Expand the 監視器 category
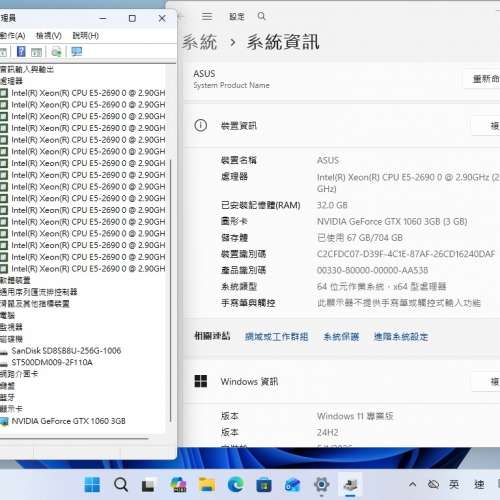The width and height of the screenshot is (500, 500). 11,327
